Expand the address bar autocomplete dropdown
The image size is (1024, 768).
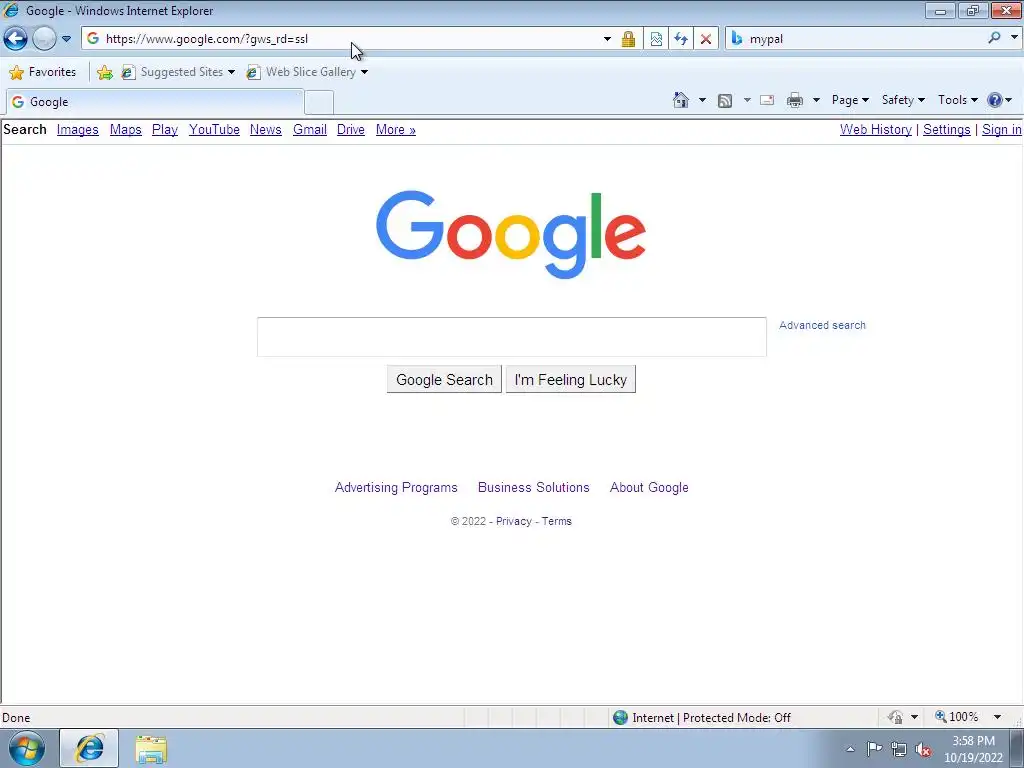(x=607, y=39)
